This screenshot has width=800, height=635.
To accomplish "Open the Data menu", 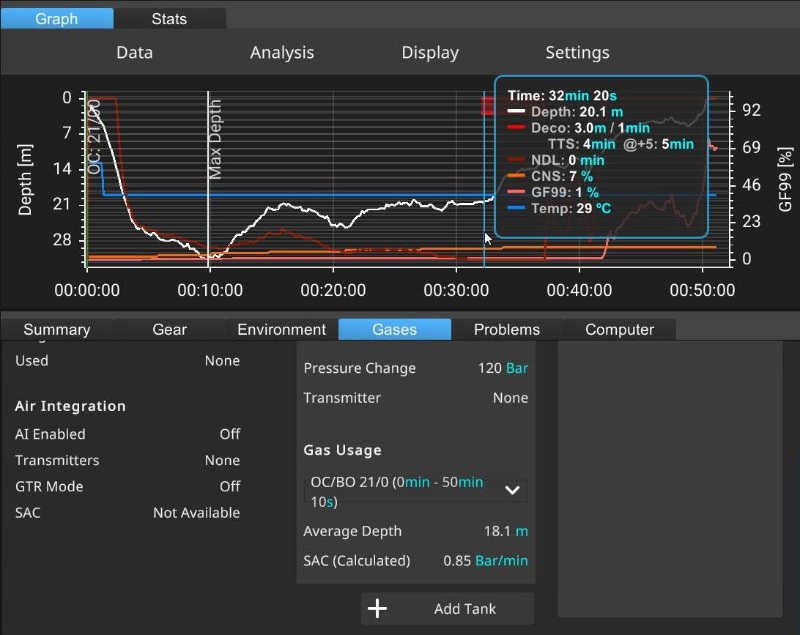I will (134, 53).
